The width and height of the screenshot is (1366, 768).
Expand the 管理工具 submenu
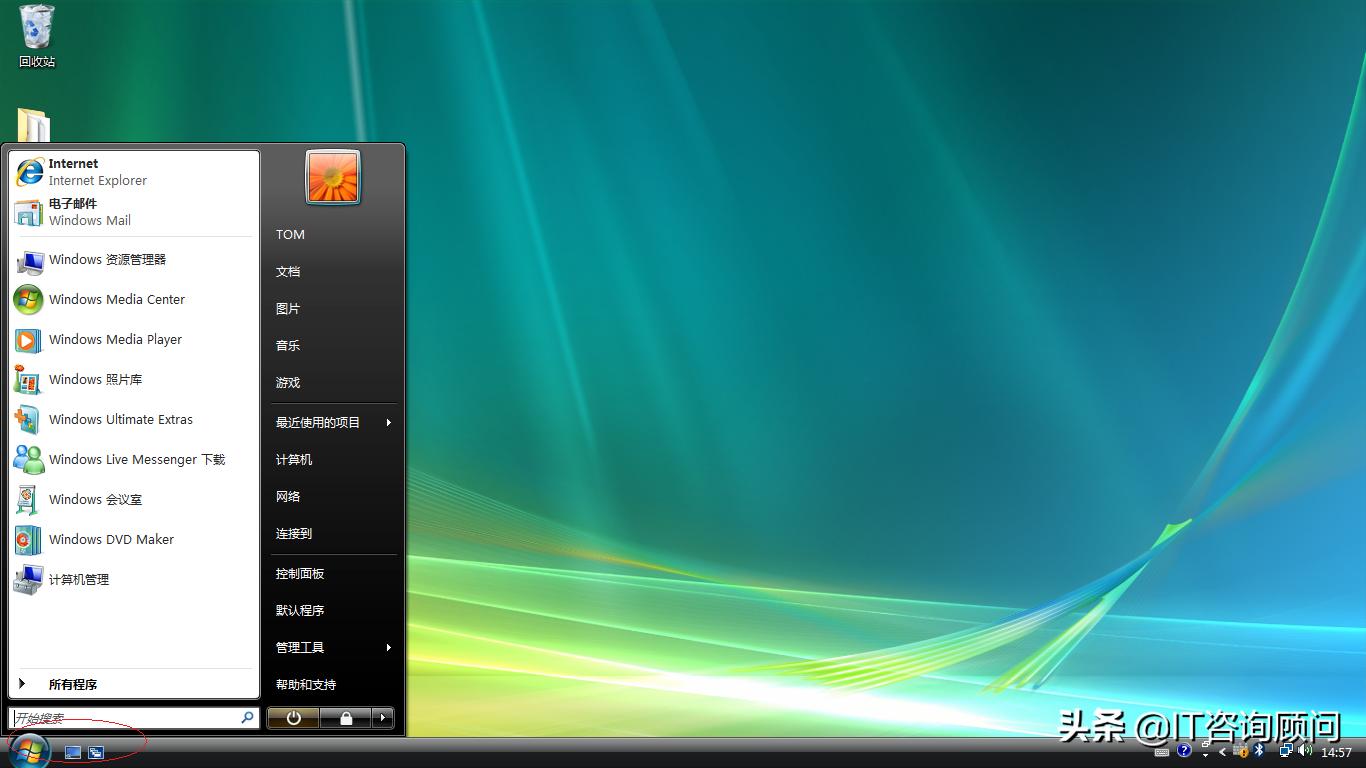coord(299,647)
